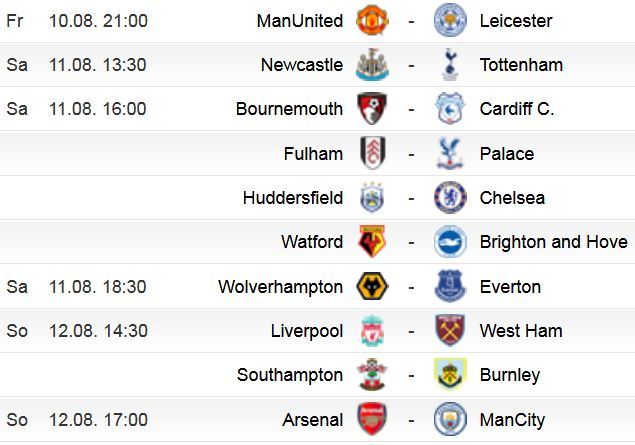The image size is (635, 445).
Task: Select the Fulham club crest
Action: point(373,153)
